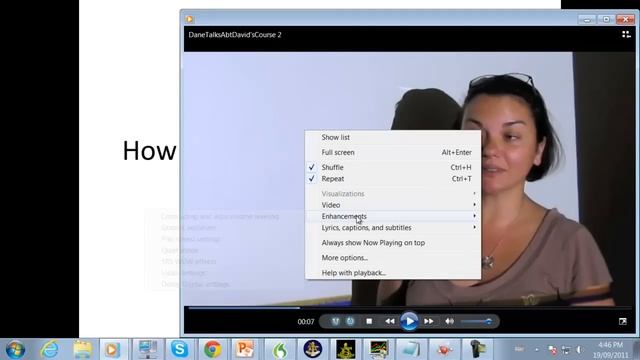
Task: Click the green flame taskbar icon
Action: 280,349
